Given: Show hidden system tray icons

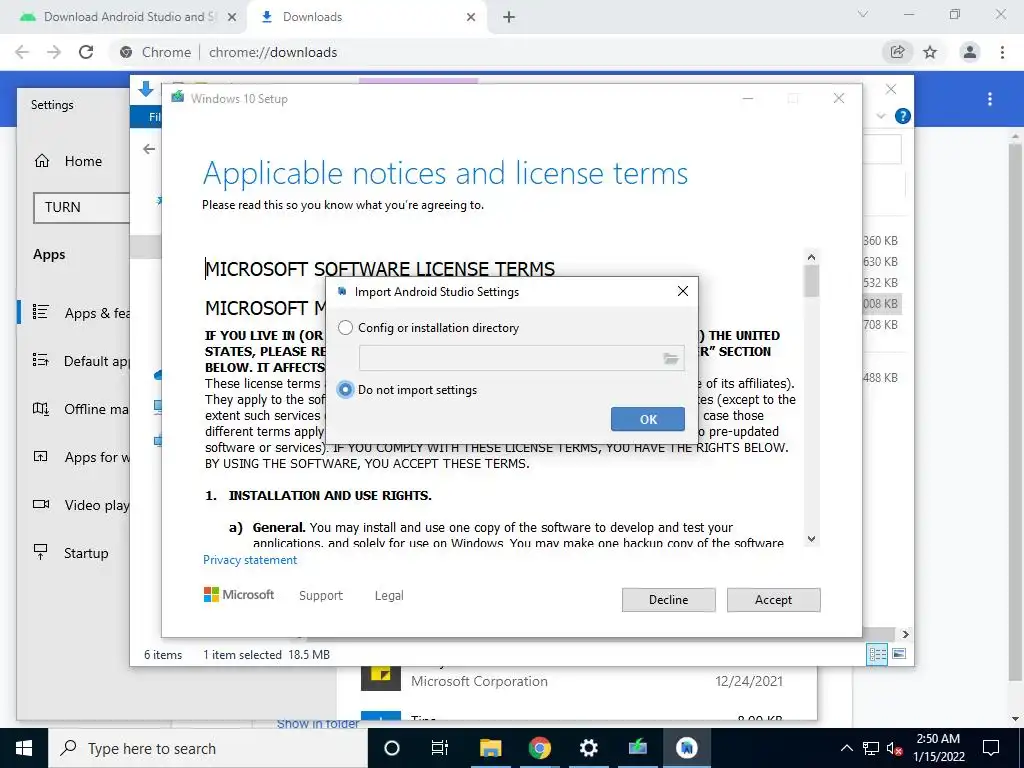Looking at the screenshot, I should click(846, 748).
